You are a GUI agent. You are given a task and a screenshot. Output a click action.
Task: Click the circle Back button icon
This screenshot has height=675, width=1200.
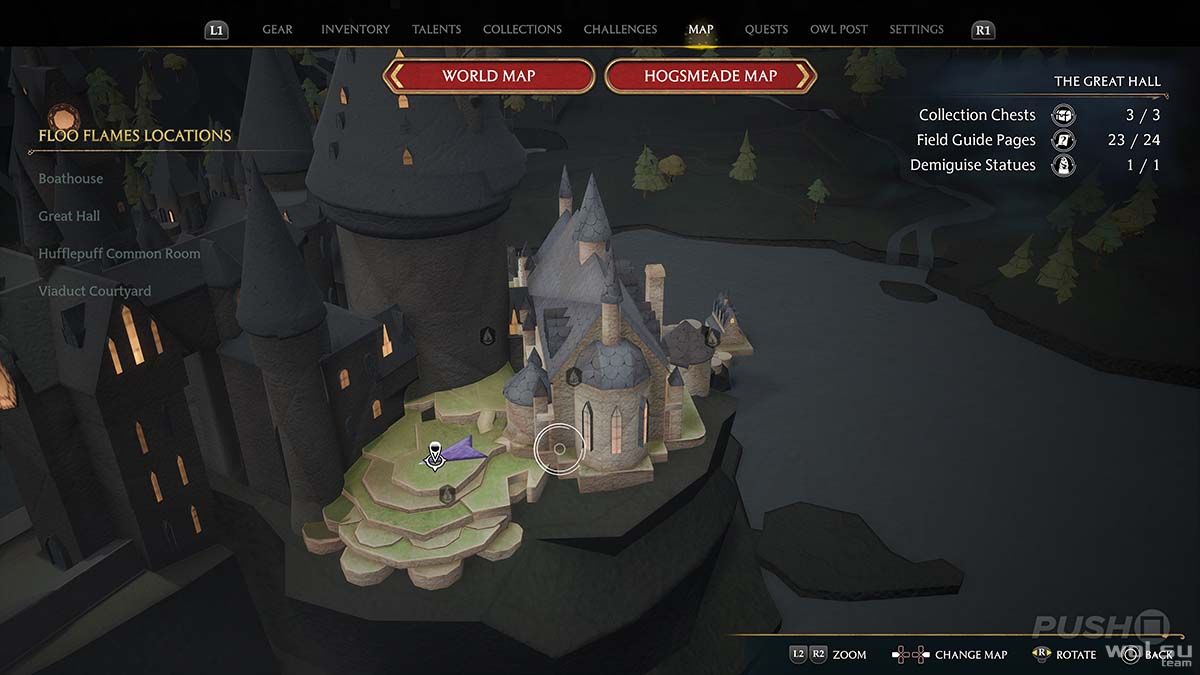click(1130, 655)
